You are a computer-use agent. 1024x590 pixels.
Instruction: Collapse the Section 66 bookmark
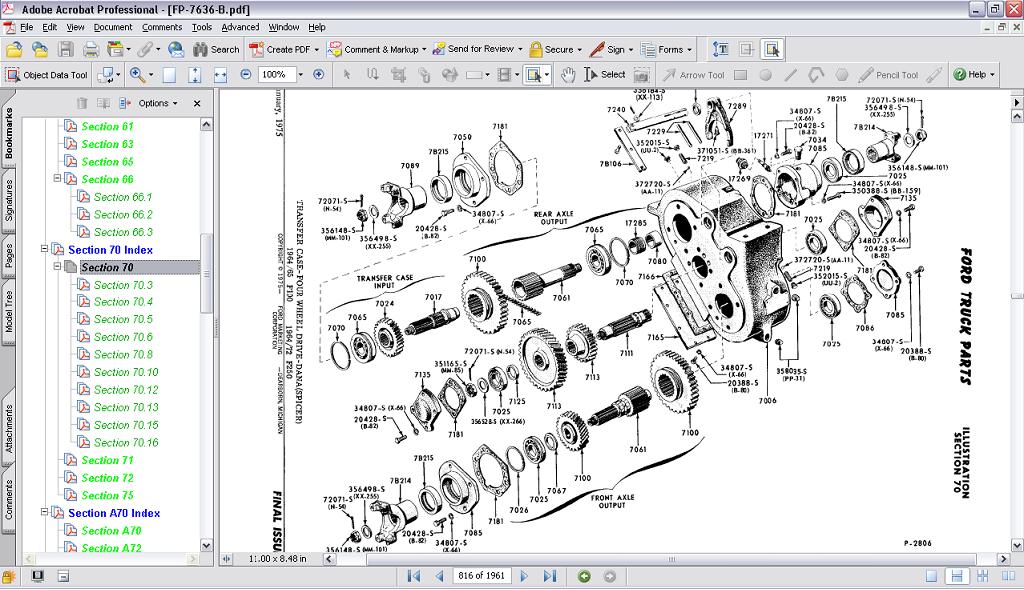pyautogui.click(x=57, y=178)
